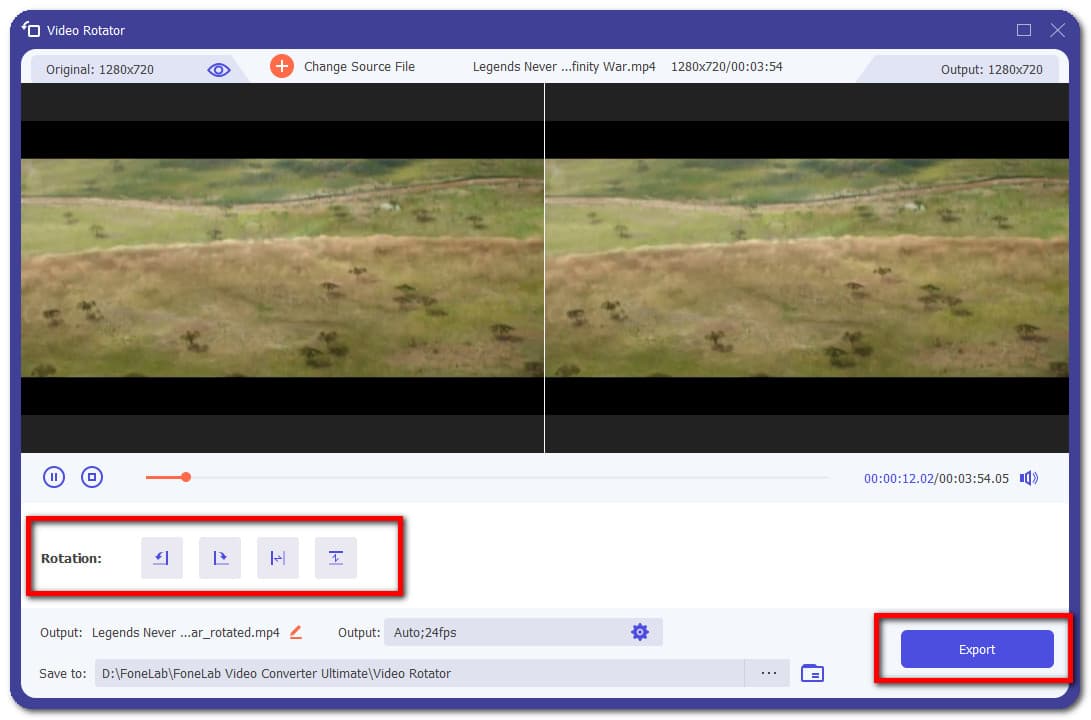Click the original video preview pane
1091x720 pixels.
(282, 268)
